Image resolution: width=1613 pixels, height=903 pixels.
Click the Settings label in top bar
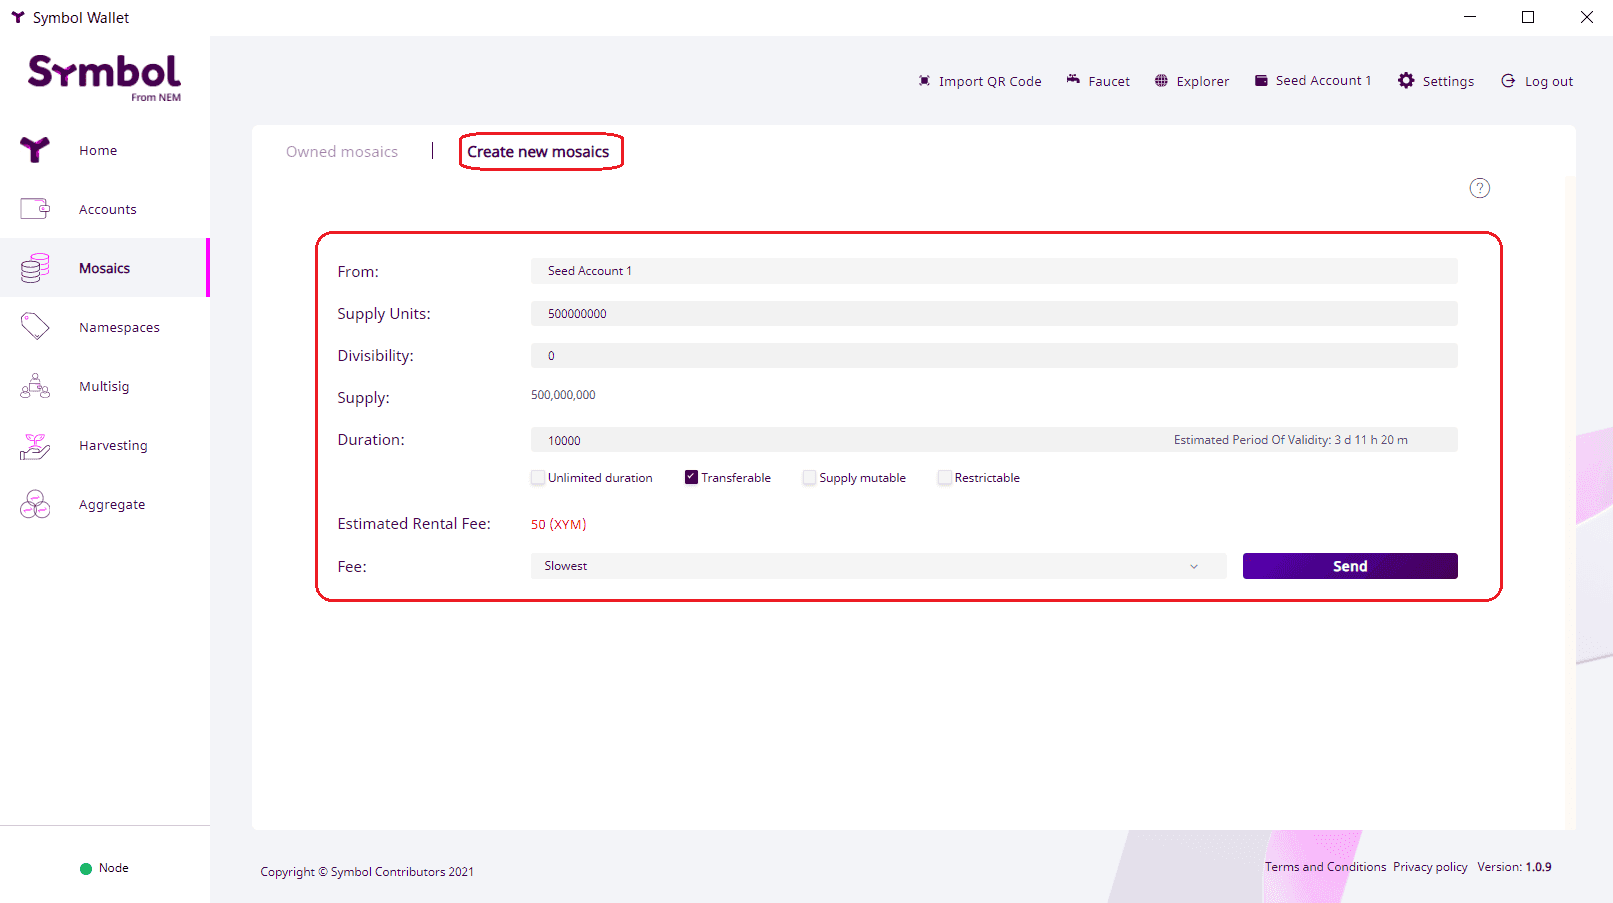click(1448, 82)
